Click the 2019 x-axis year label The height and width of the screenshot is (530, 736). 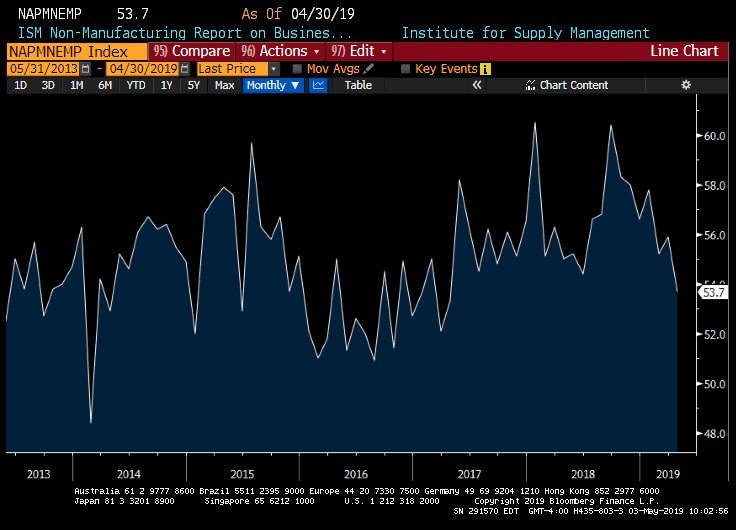[x=668, y=474]
